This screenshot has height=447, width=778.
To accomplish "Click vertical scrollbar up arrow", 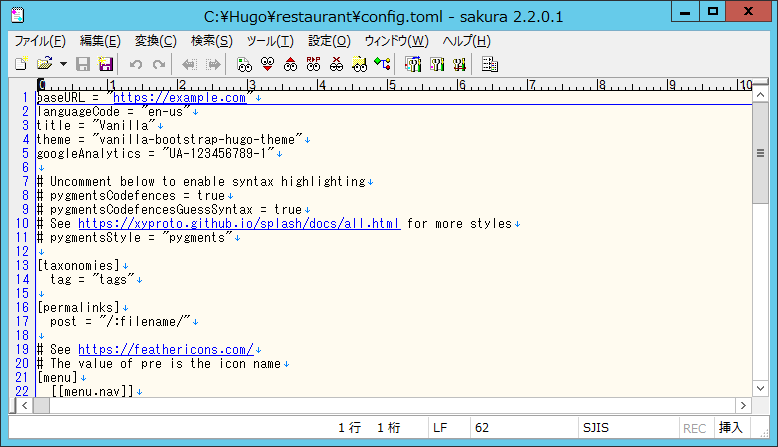I will pyautogui.click(x=760, y=94).
